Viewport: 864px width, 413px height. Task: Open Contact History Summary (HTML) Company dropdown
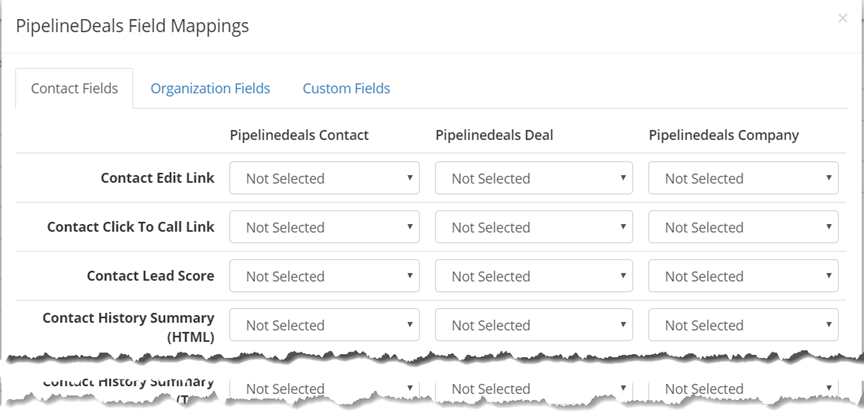tap(743, 325)
